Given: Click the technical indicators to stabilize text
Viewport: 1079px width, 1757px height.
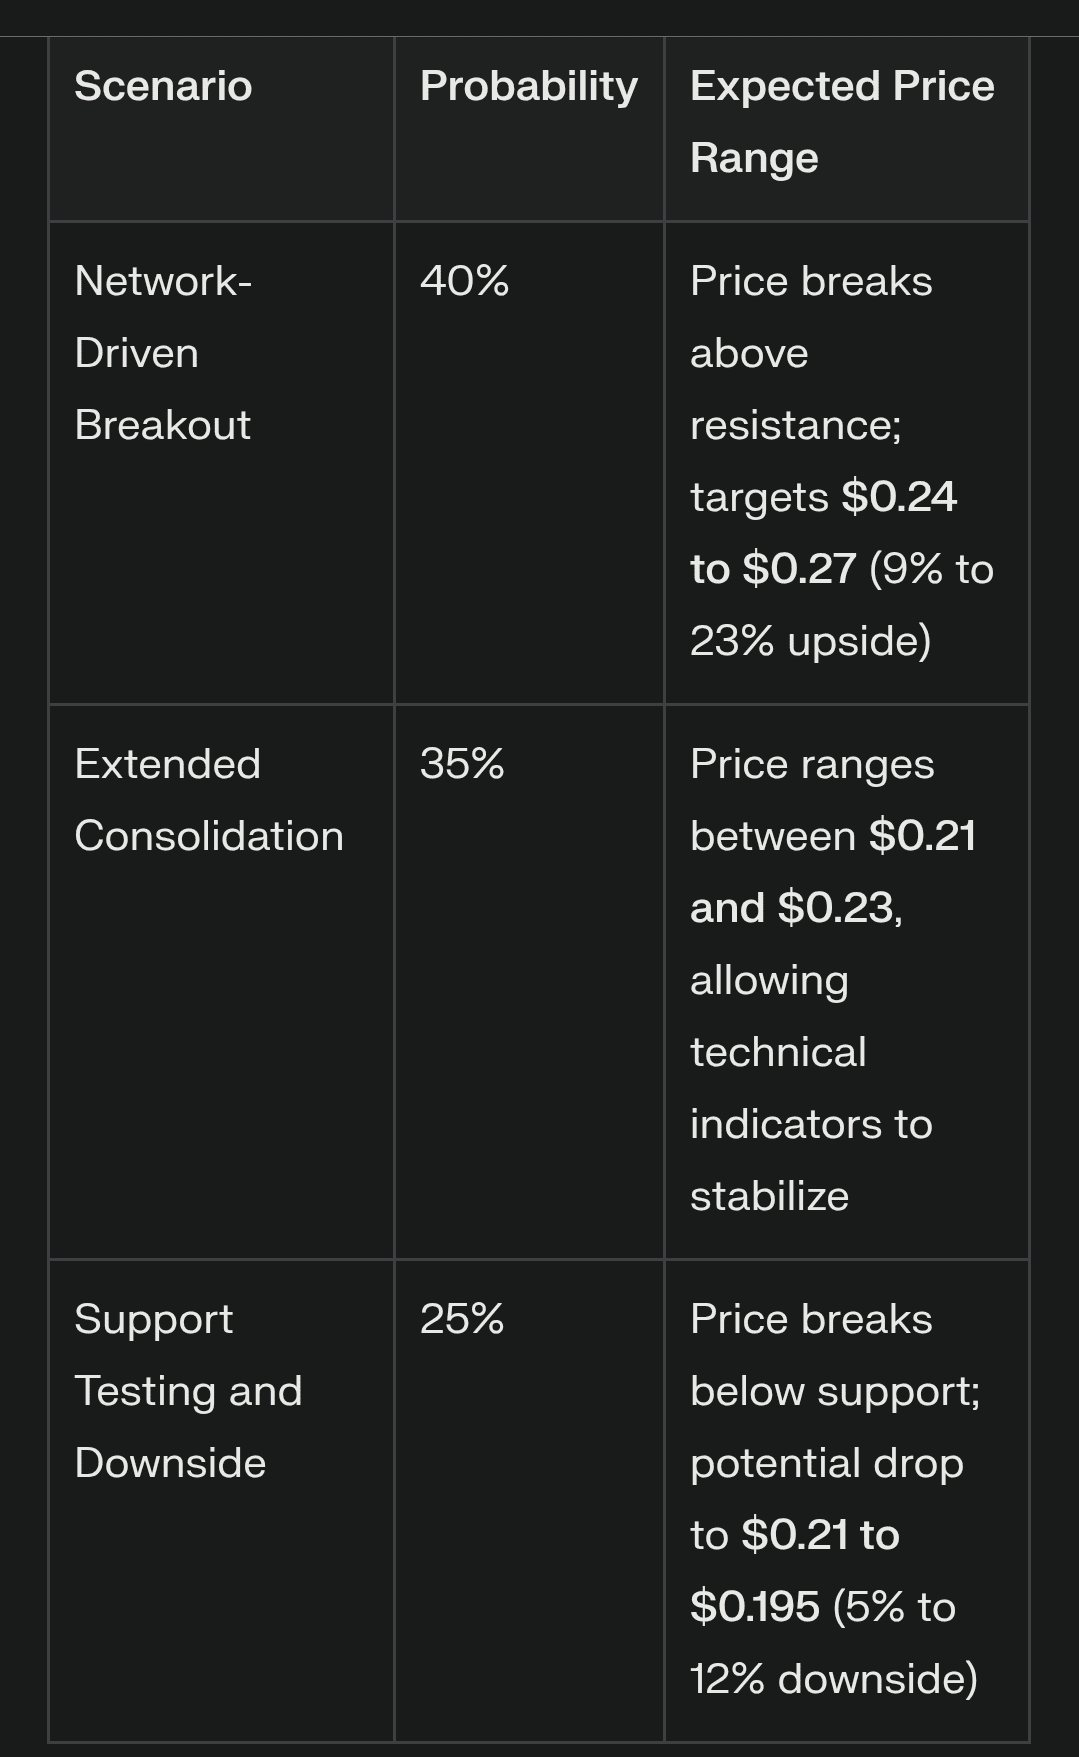Looking at the screenshot, I should (x=811, y=1124).
